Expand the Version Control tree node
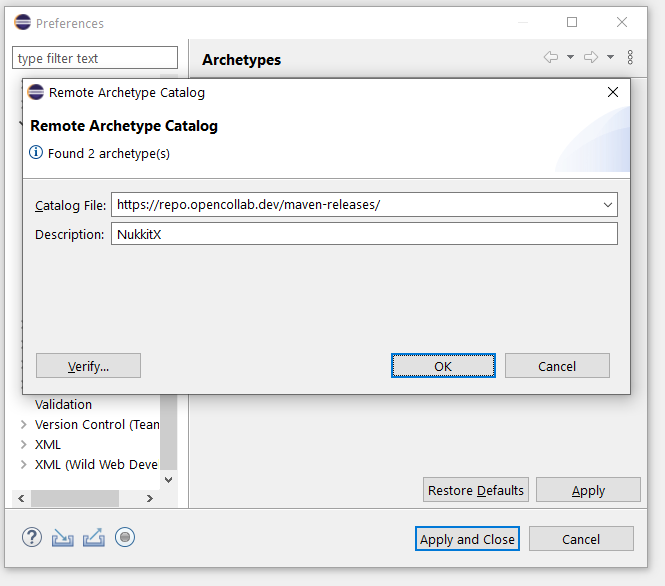 point(24,425)
